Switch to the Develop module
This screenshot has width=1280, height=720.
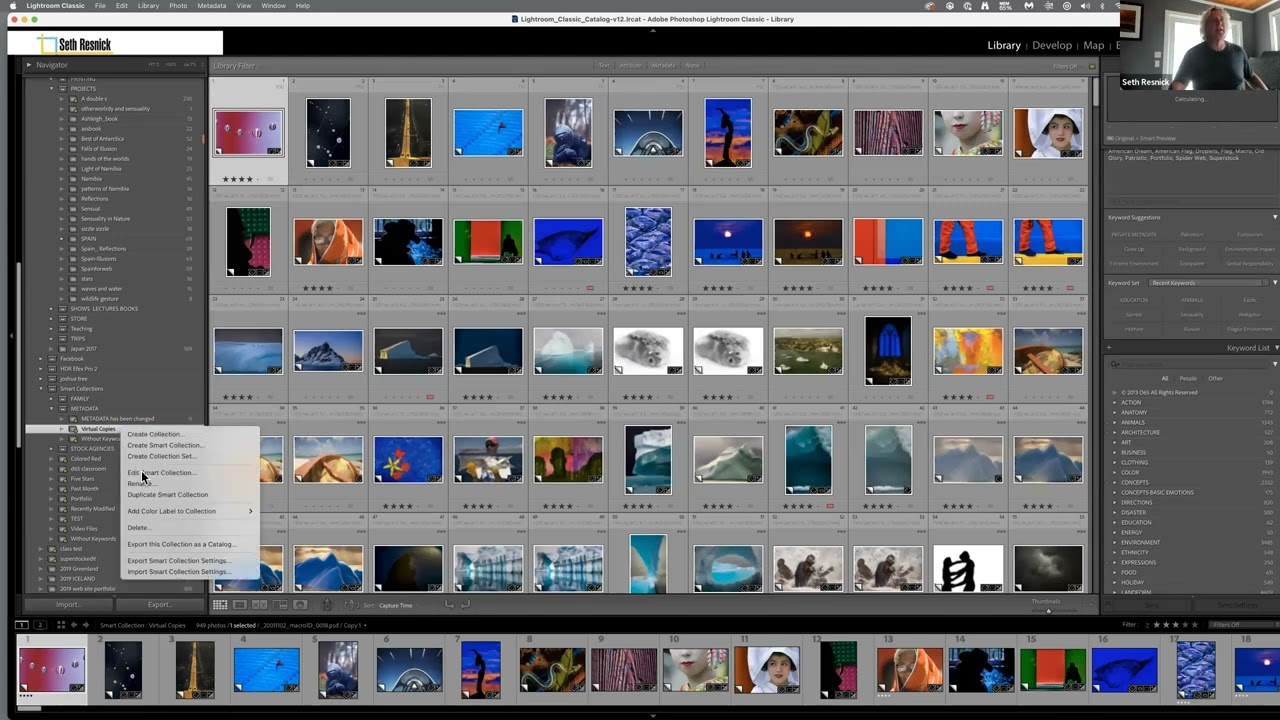point(1051,45)
